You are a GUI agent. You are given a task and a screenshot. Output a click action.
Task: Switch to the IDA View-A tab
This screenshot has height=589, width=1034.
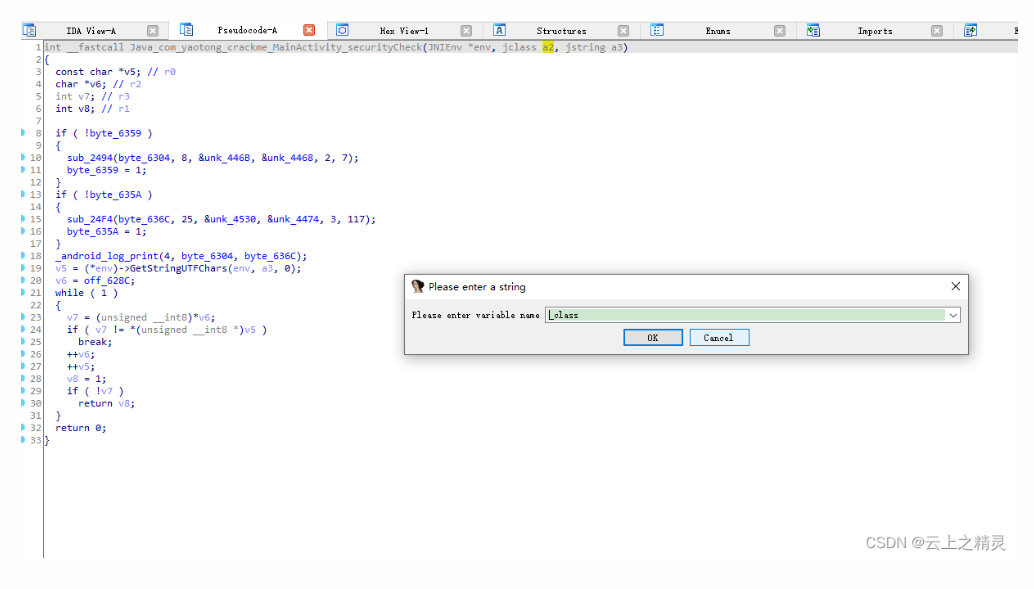click(x=91, y=31)
